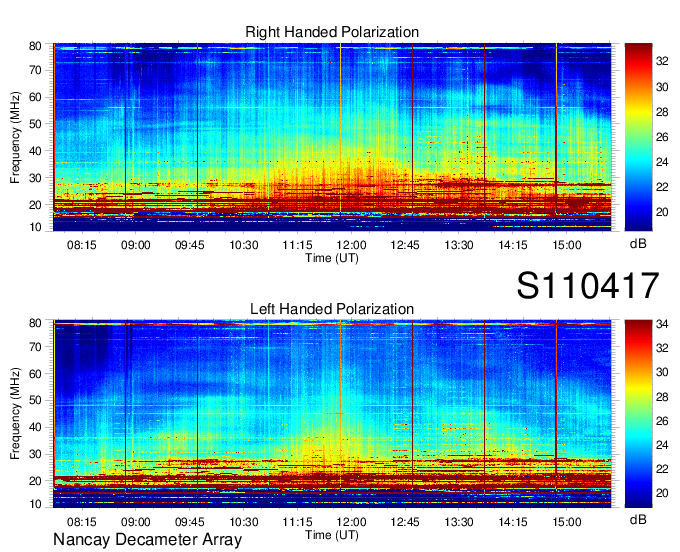
Task: Click the '12:00' time tick of right-handed plot
Action: [x=351, y=245]
